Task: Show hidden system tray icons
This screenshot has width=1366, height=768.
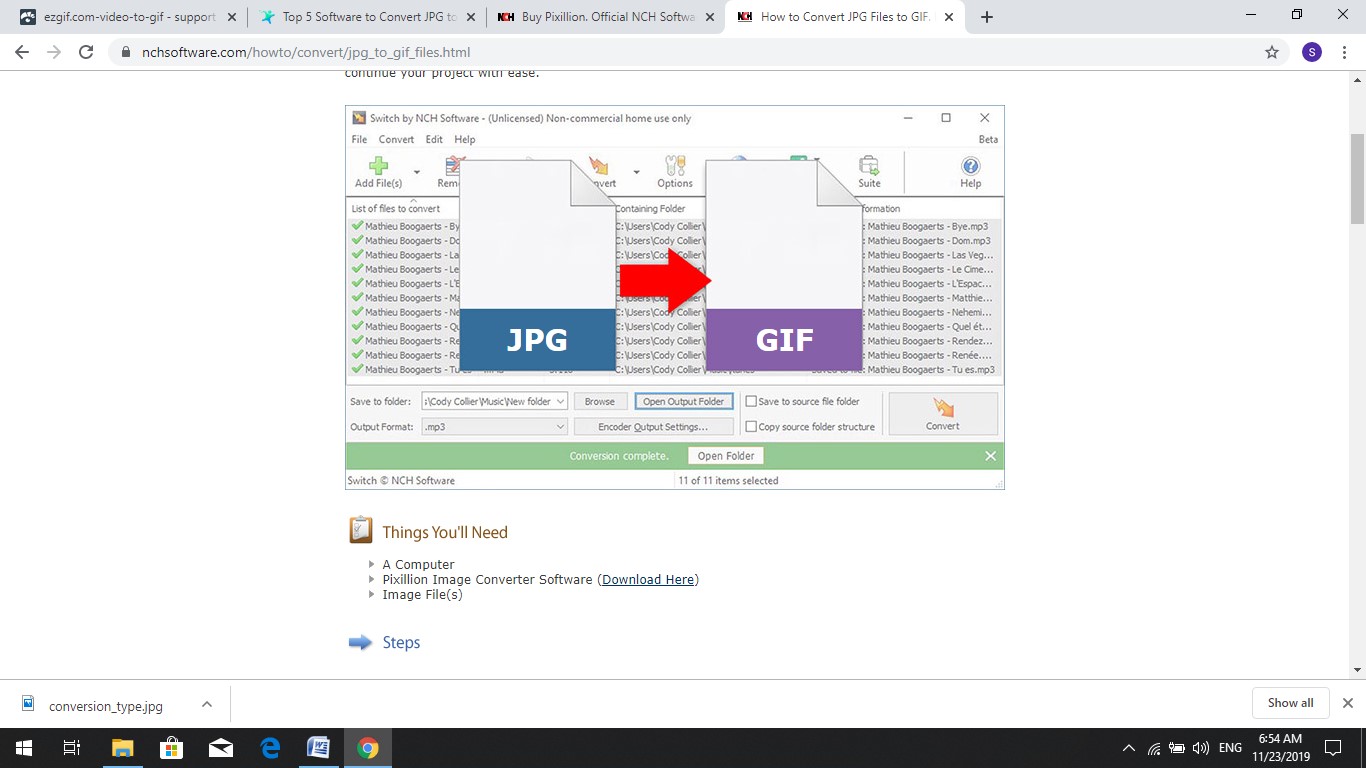Action: coord(1129,748)
